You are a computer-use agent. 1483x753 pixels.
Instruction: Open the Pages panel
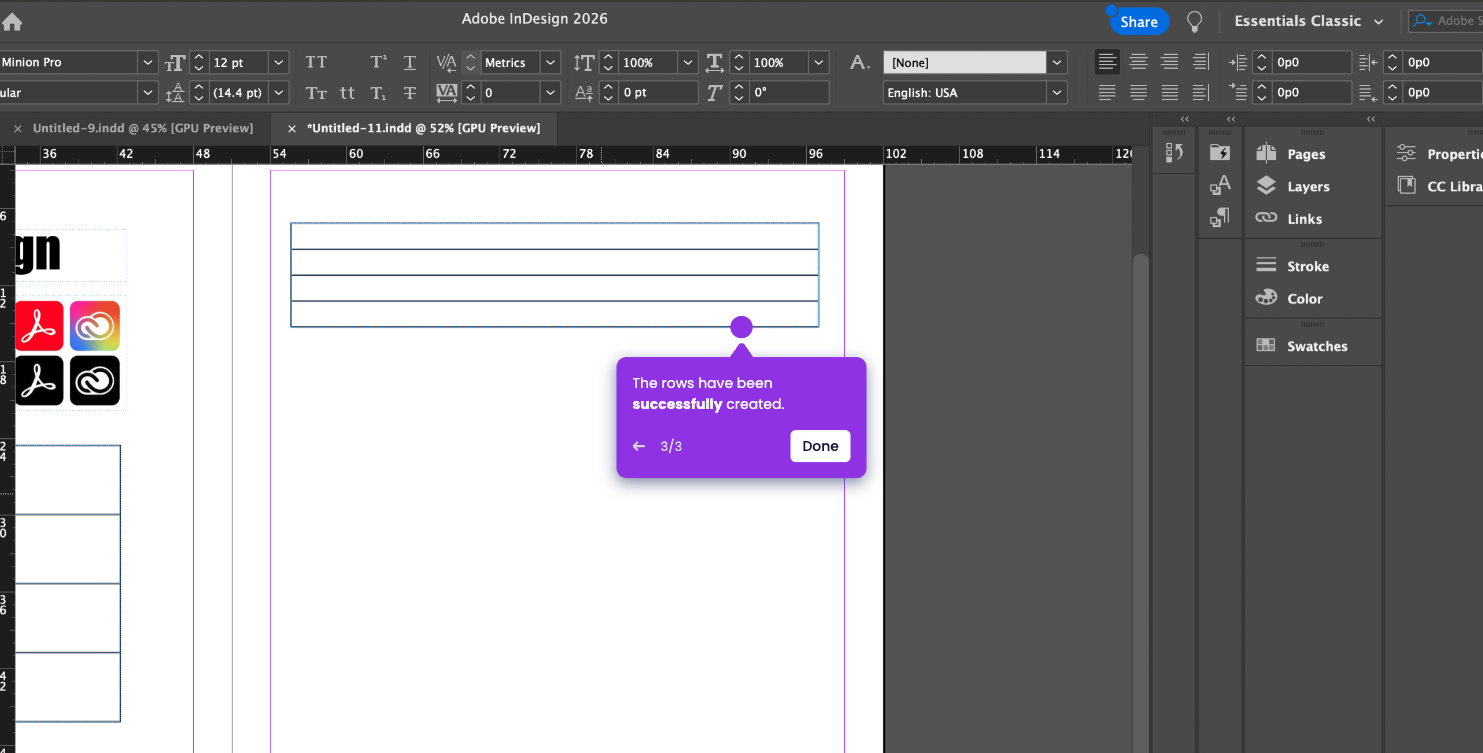pyautogui.click(x=1305, y=154)
